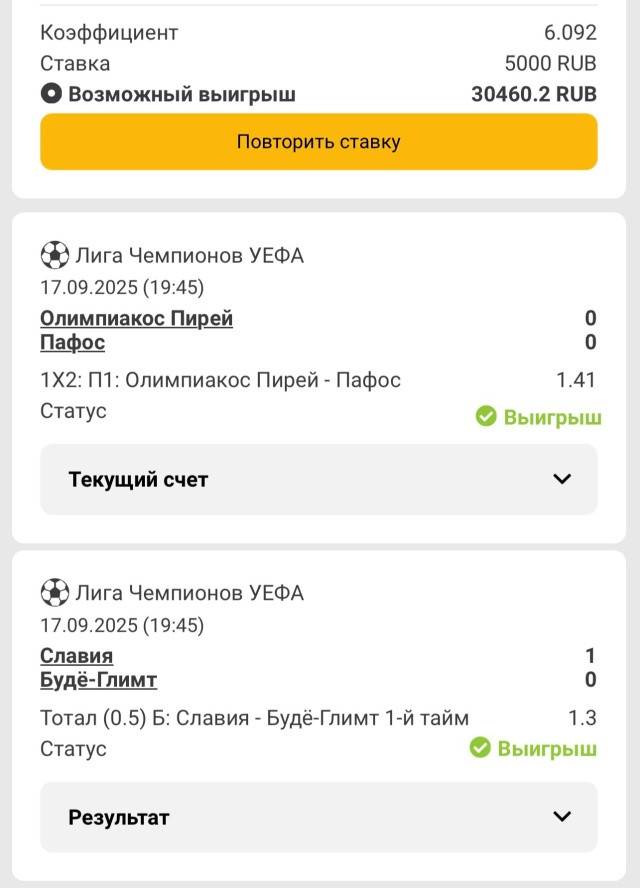Click chevron arrow in Текущий счет row
This screenshot has height=888, width=640.
point(562,479)
